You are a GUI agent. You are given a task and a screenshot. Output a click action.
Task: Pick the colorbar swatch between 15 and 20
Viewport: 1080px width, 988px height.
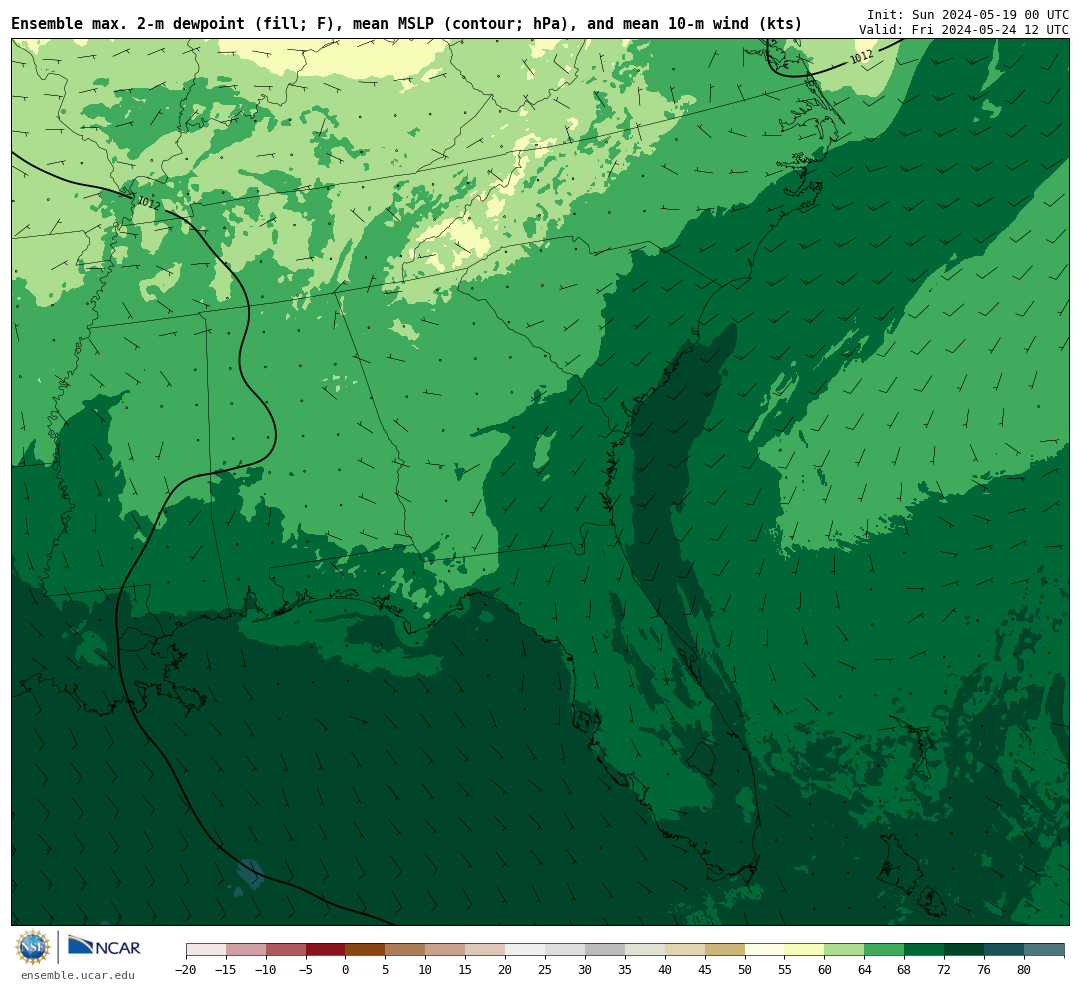[485, 949]
